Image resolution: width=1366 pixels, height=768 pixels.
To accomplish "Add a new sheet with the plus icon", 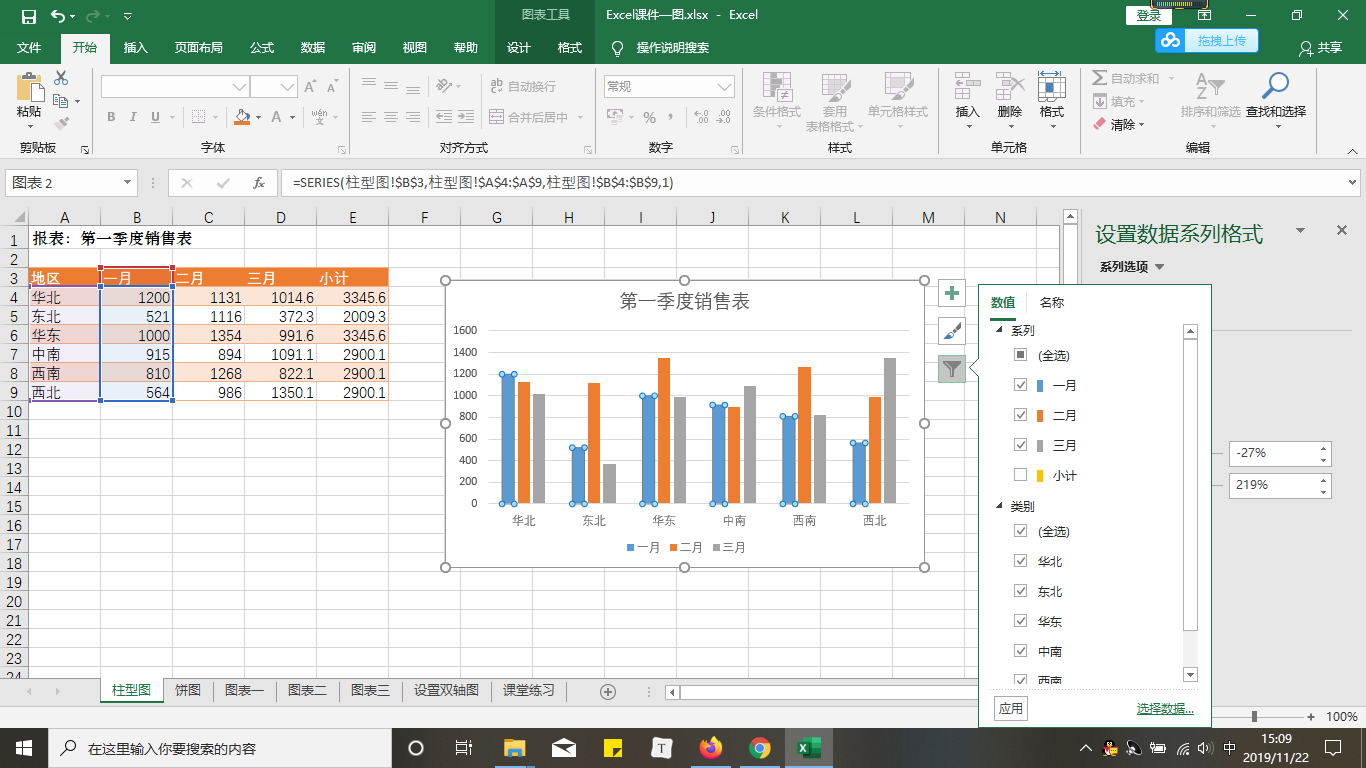I will tap(607, 691).
